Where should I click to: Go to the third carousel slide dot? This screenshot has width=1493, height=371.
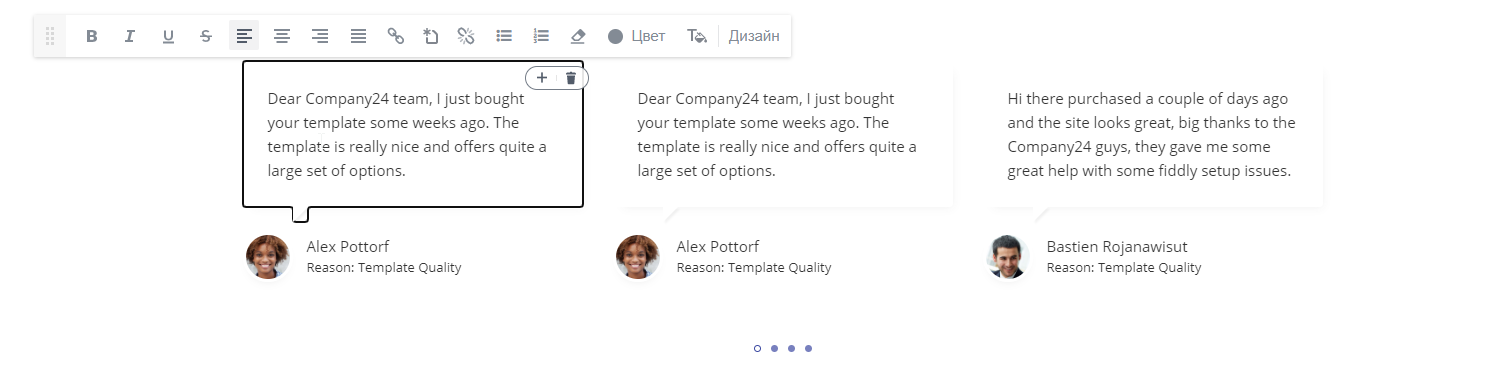tap(791, 348)
